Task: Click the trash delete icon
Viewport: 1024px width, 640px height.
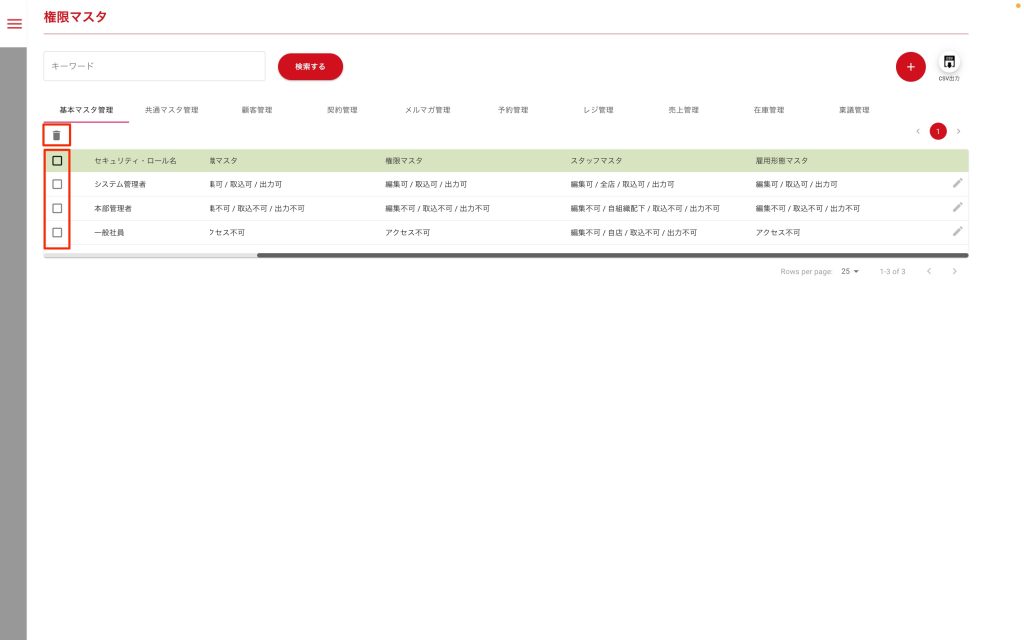Action: tap(57, 135)
